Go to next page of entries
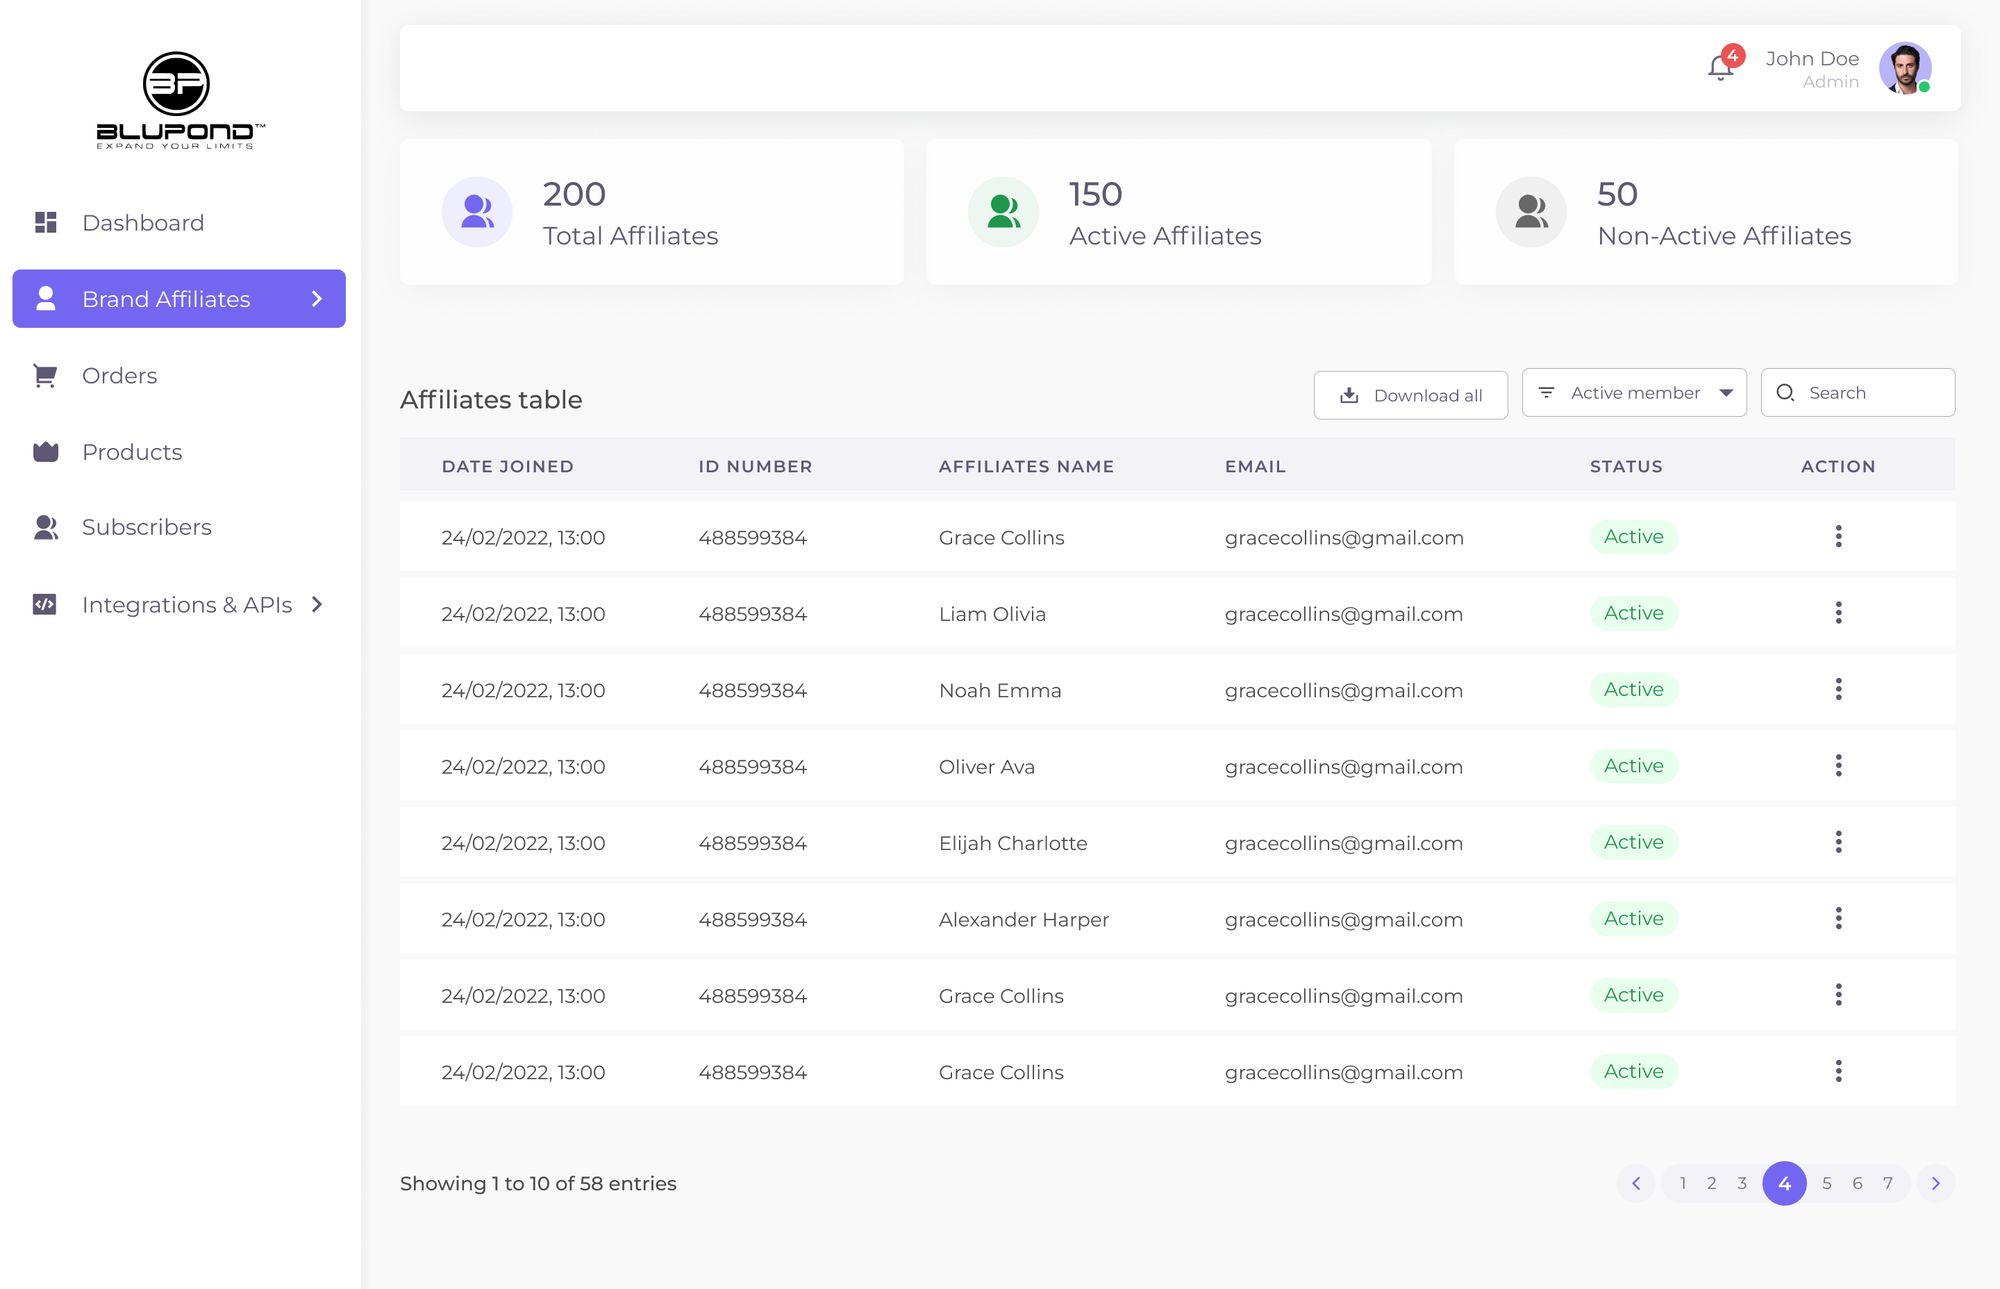This screenshot has width=2000, height=1289. 1936,1184
